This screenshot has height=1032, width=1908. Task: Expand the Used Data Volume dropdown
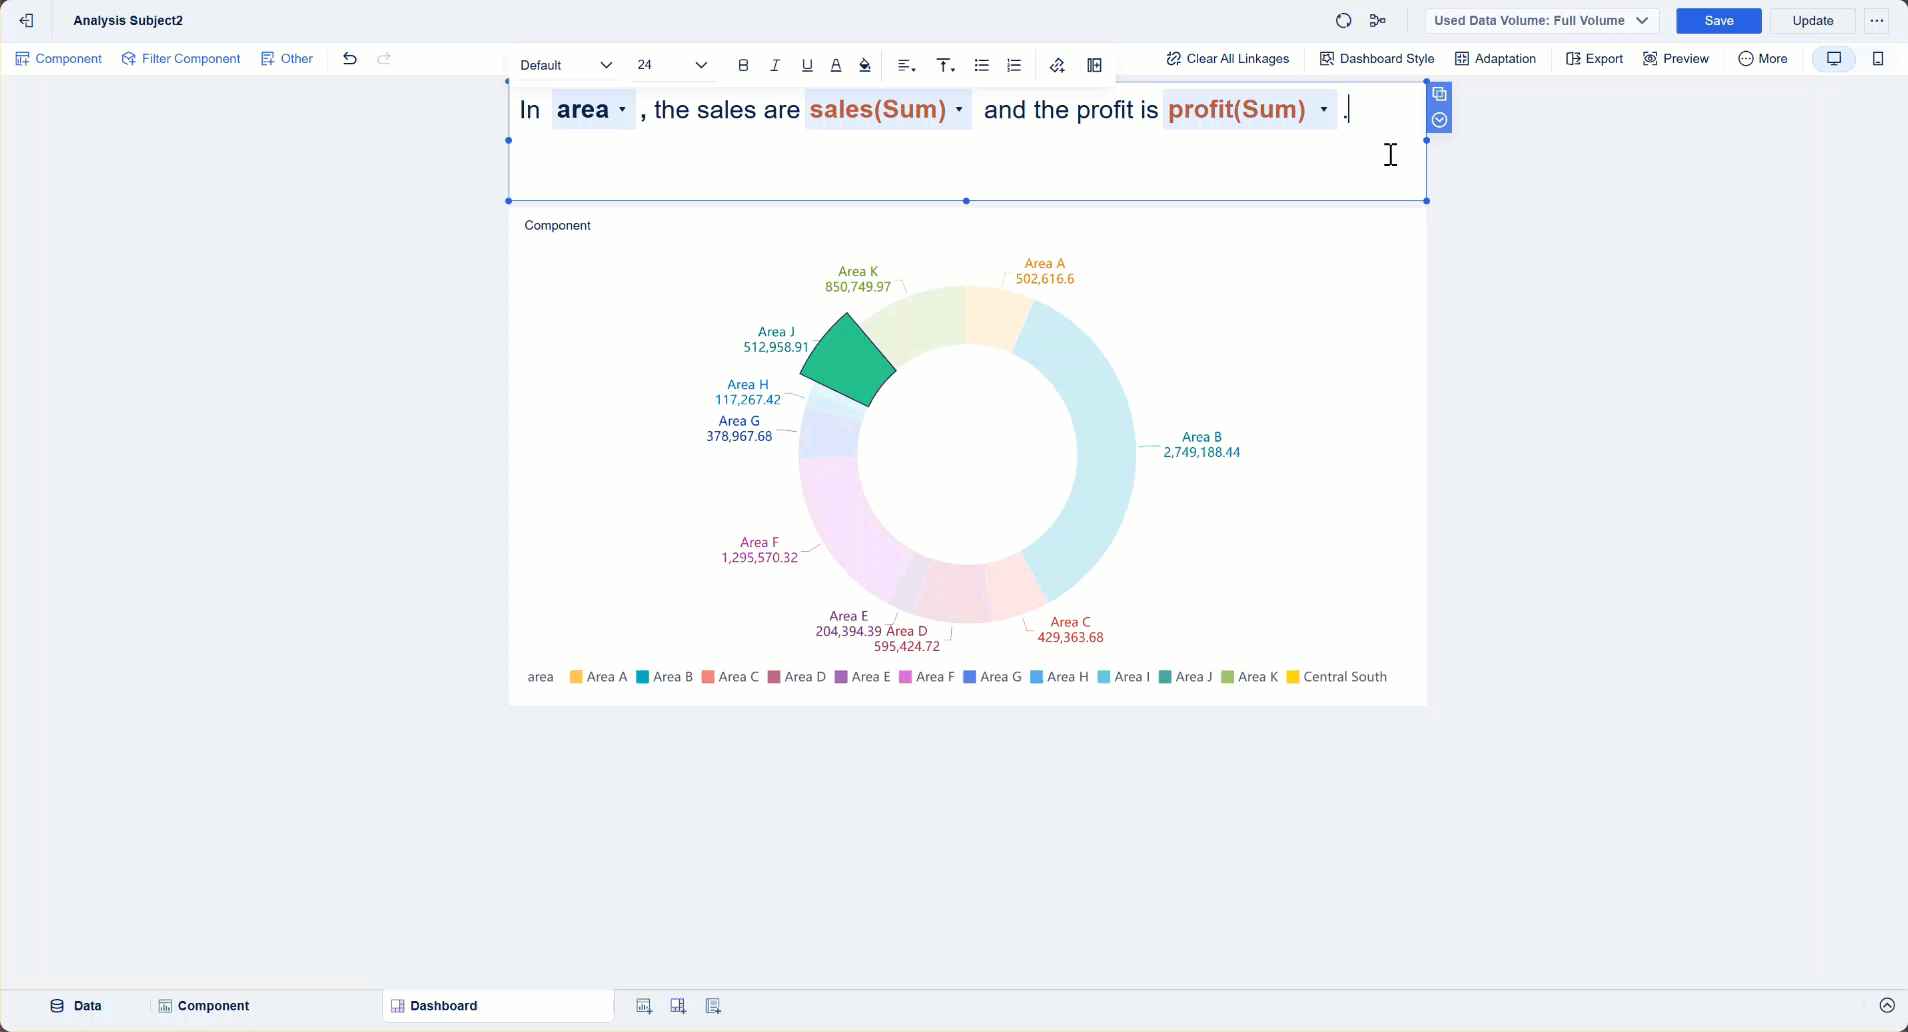pyautogui.click(x=1541, y=20)
